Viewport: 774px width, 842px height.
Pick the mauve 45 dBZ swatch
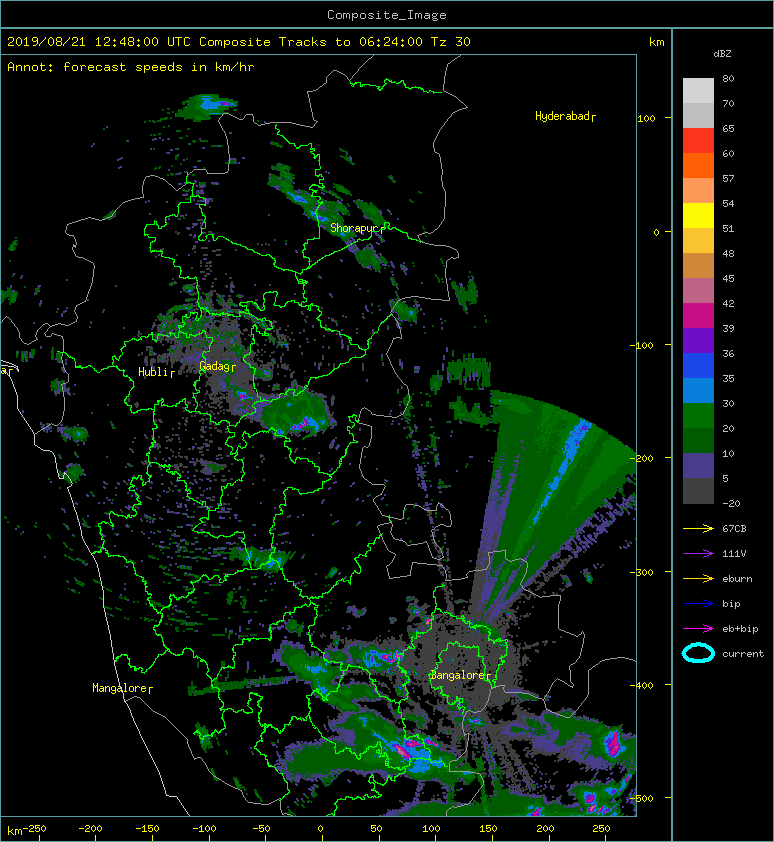[698, 290]
